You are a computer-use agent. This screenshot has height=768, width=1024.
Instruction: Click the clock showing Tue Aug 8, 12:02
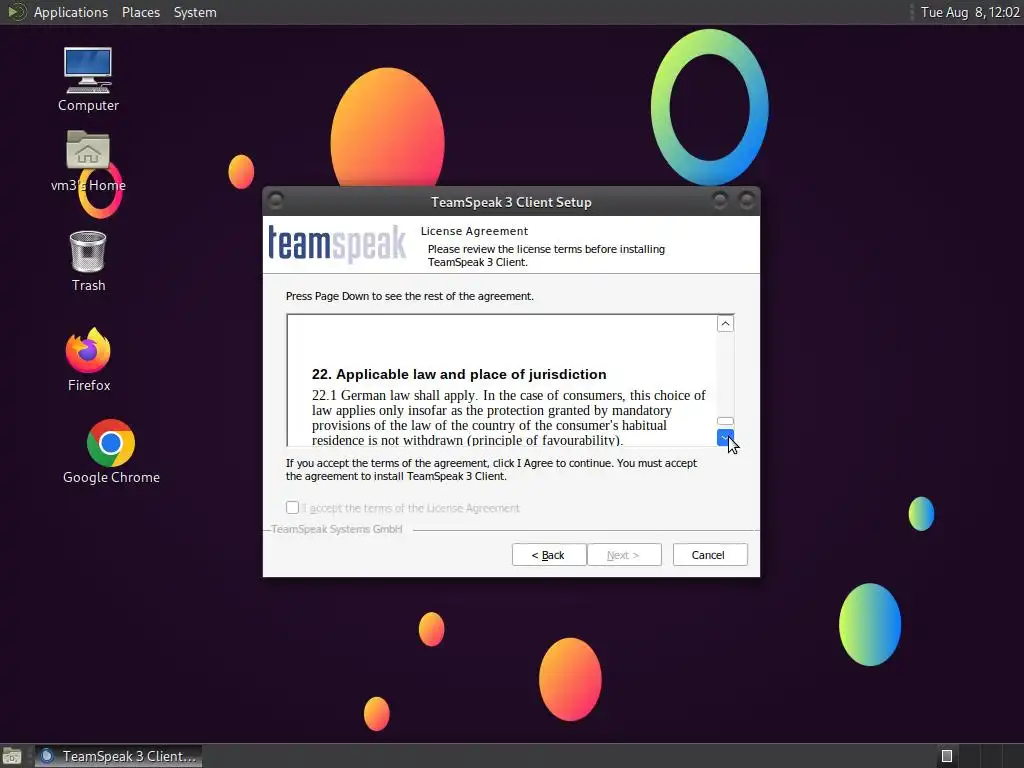(970, 12)
